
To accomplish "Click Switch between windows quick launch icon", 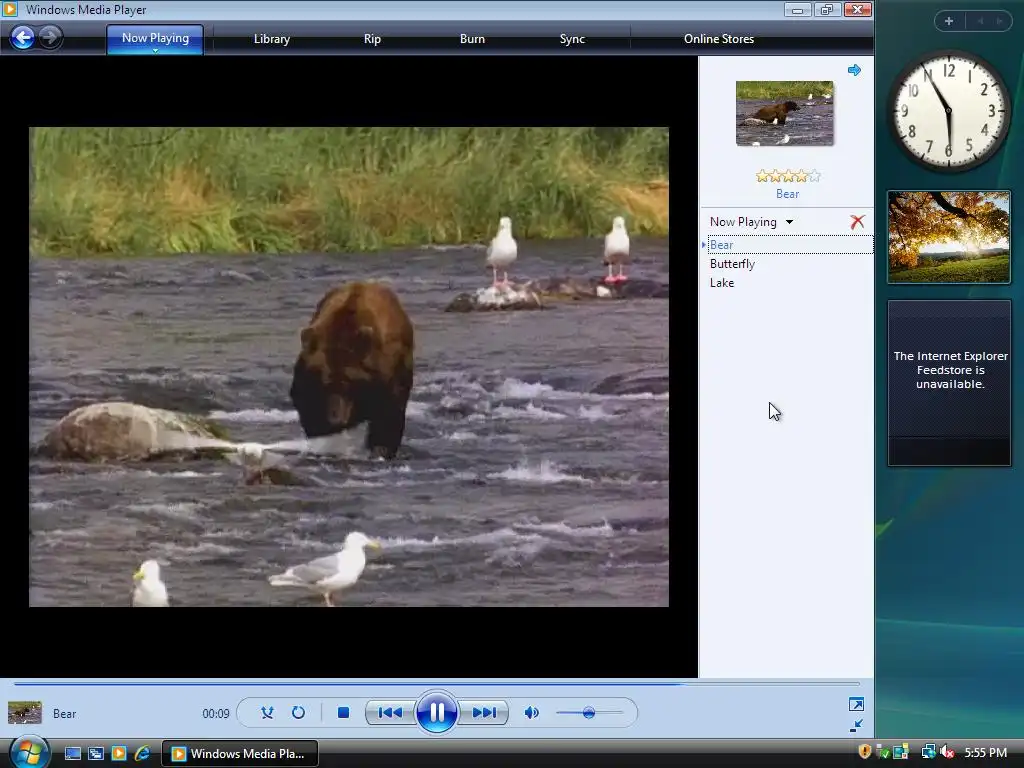I will [x=95, y=754].
